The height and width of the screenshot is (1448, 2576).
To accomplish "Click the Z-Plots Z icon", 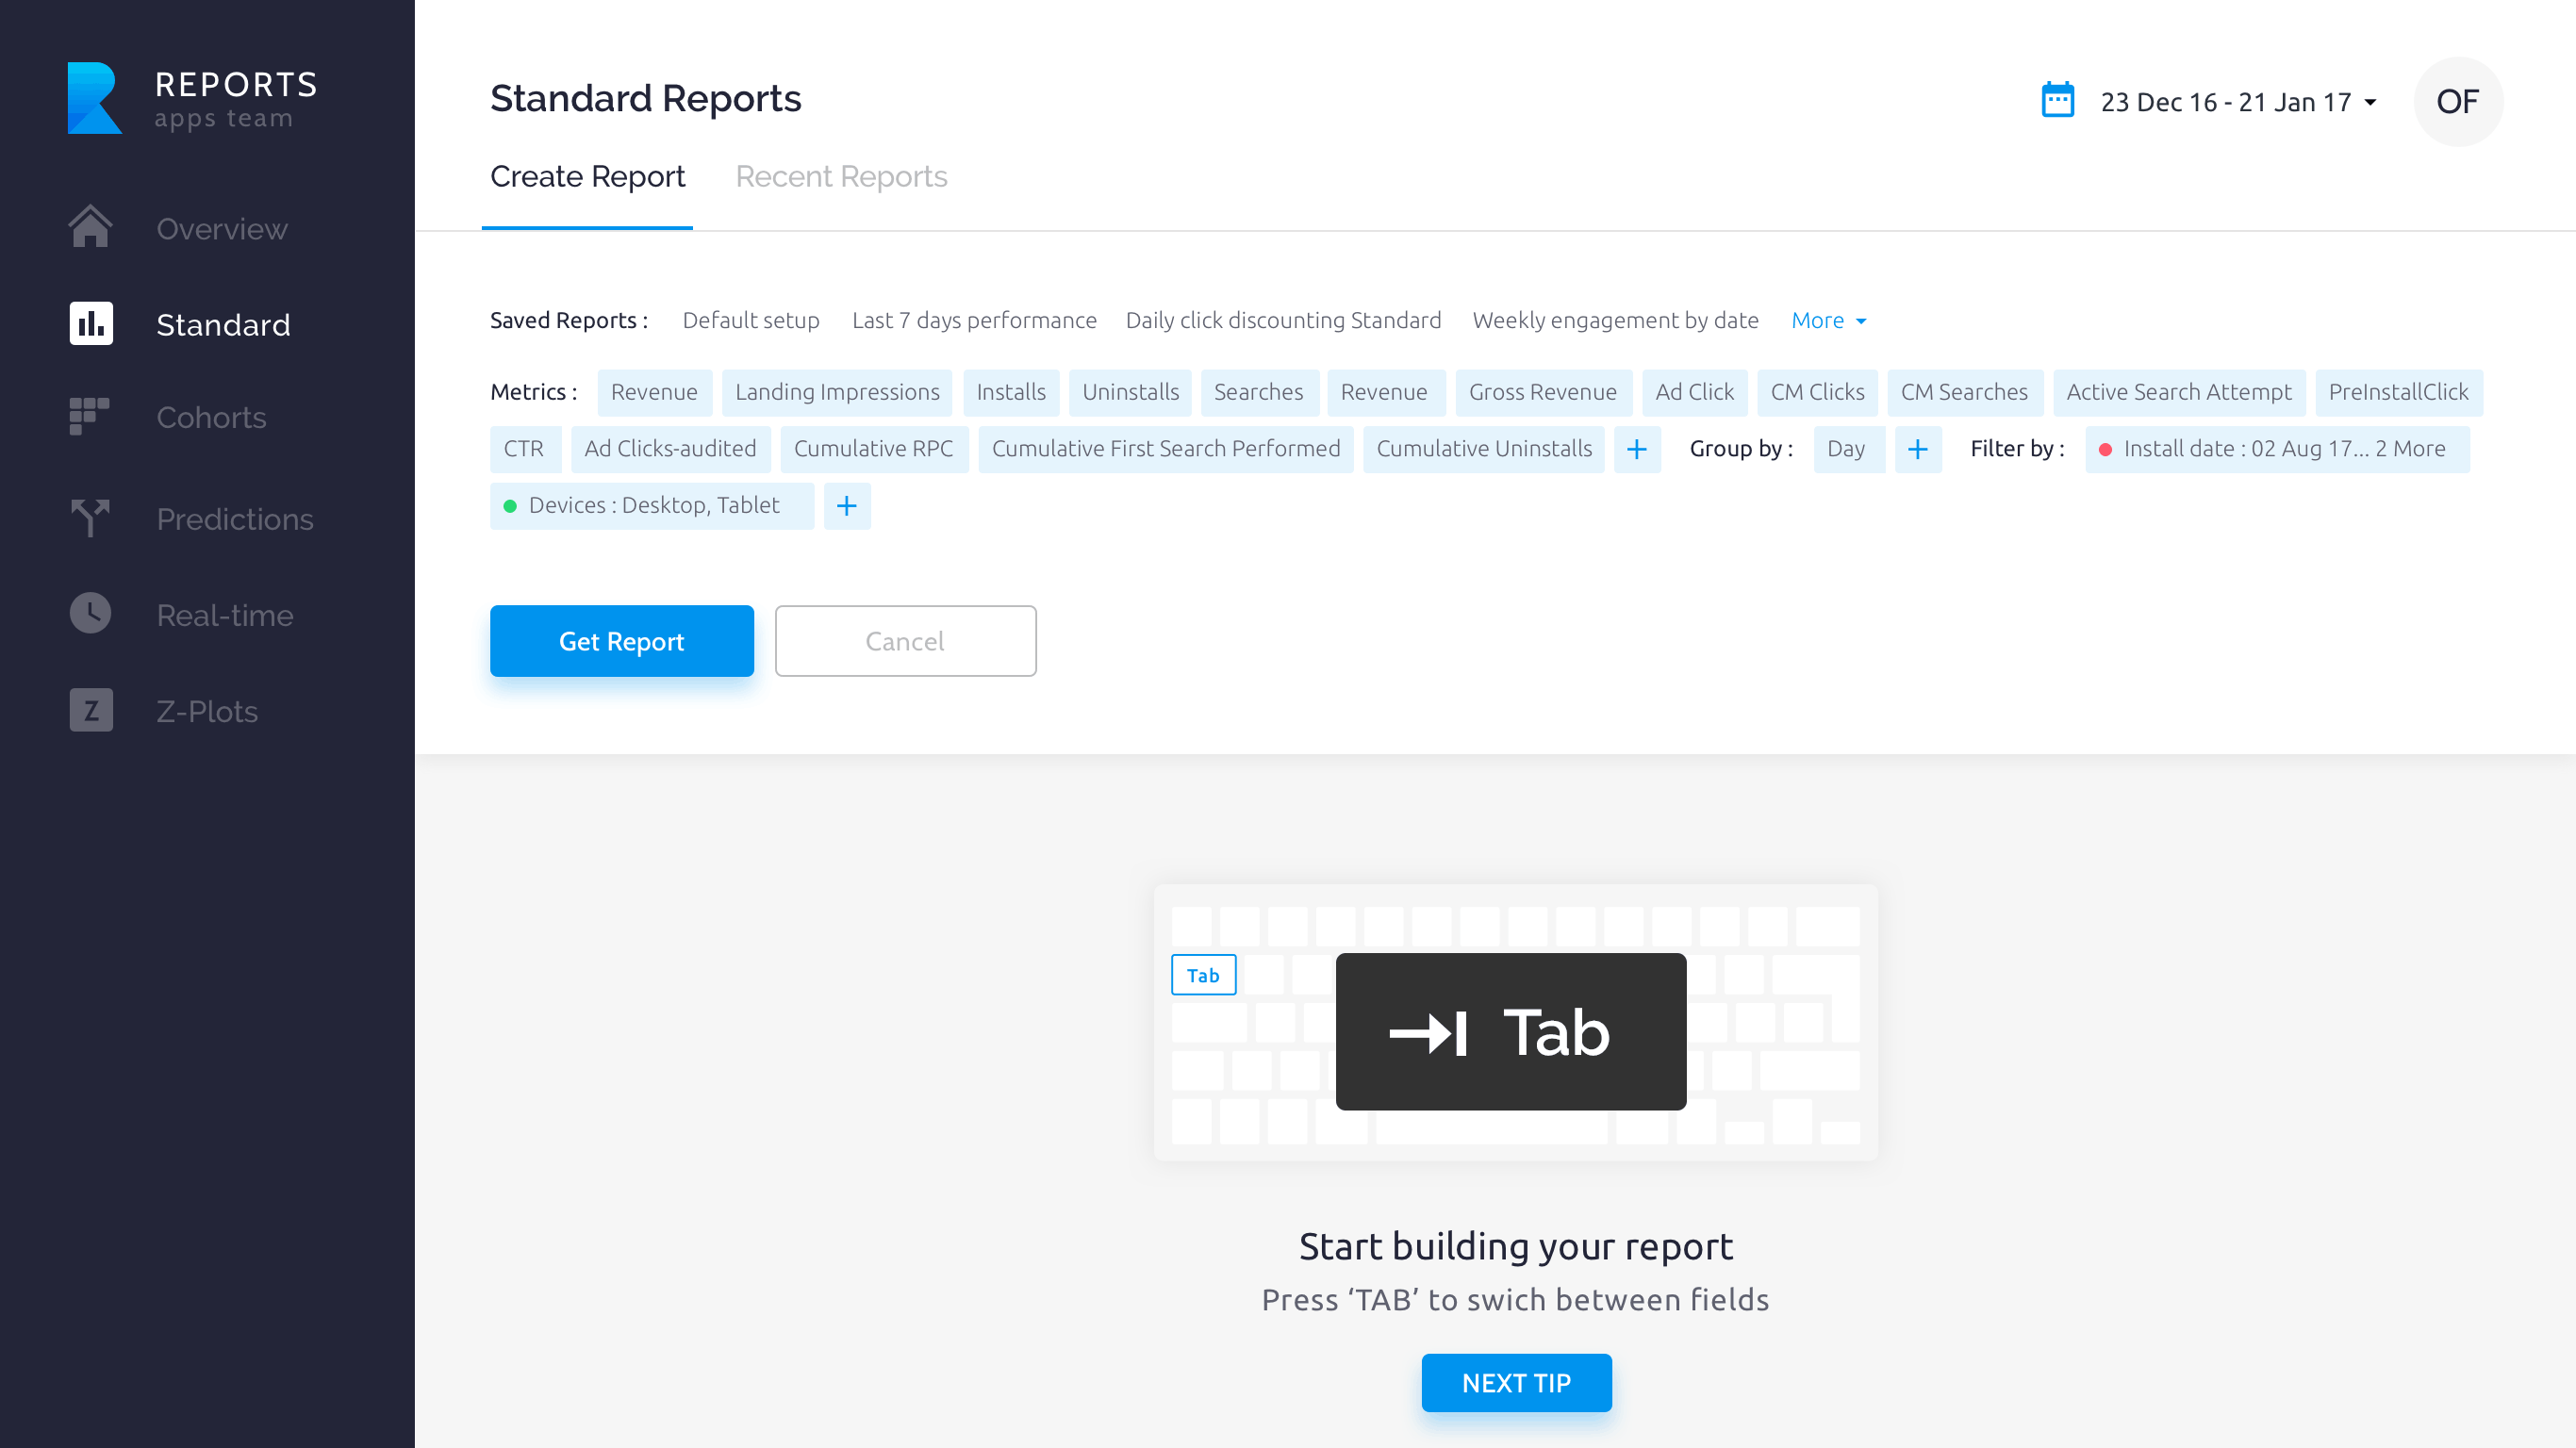I will coord(90,710).
